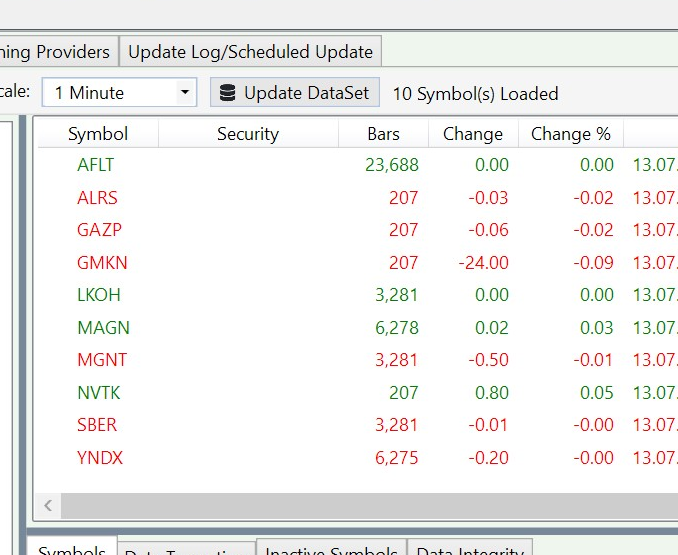Screen dimensions: 678x555
Task: Click the Update DataSet button
Action: point(295,92)
